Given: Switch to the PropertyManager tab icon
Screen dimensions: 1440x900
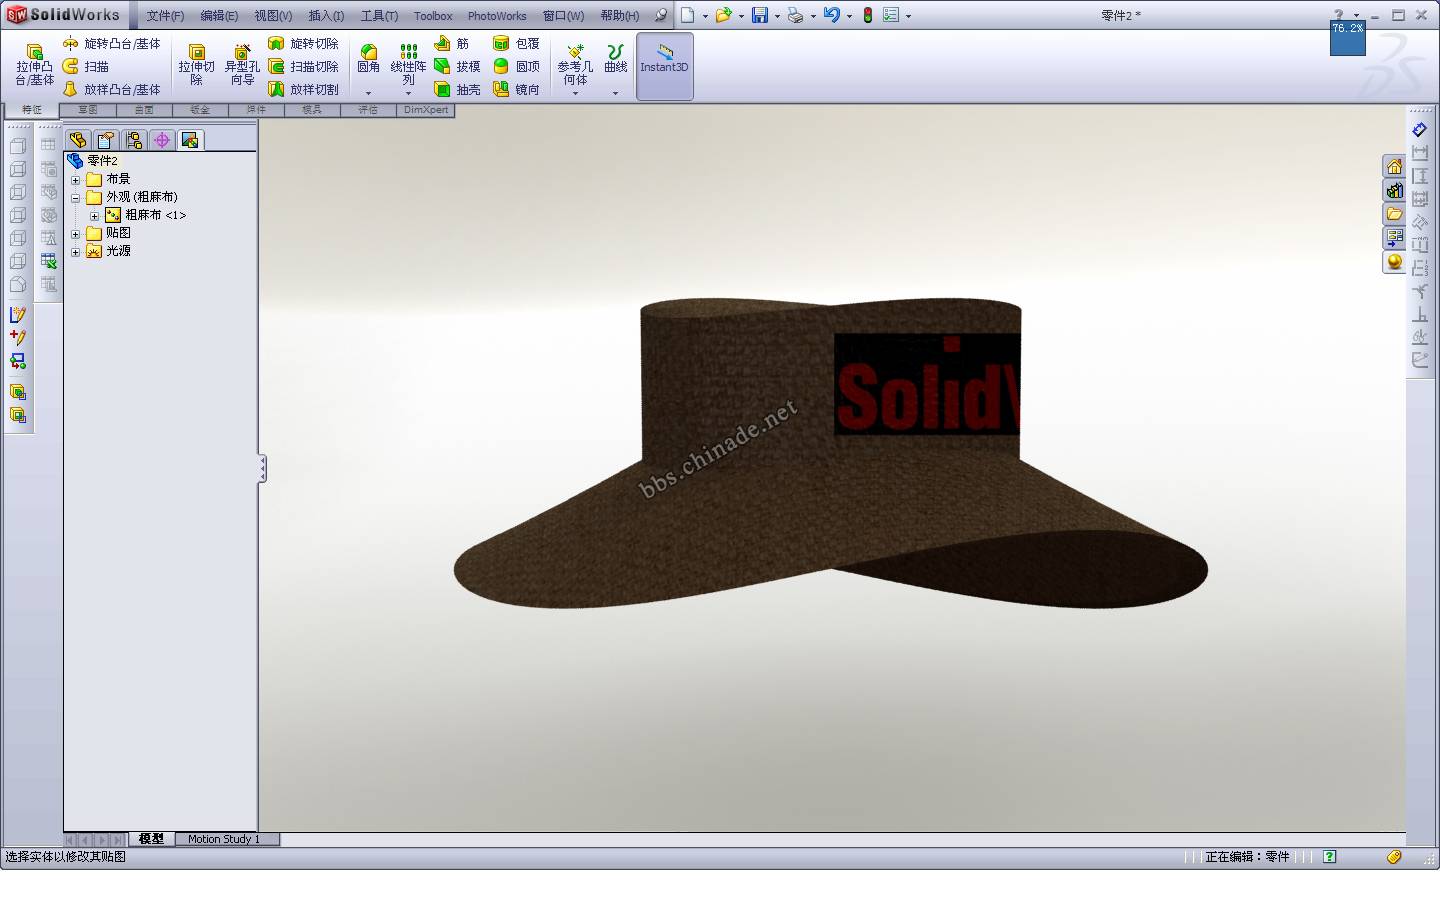Looking at the screenshot, I should tap(106, 140).
